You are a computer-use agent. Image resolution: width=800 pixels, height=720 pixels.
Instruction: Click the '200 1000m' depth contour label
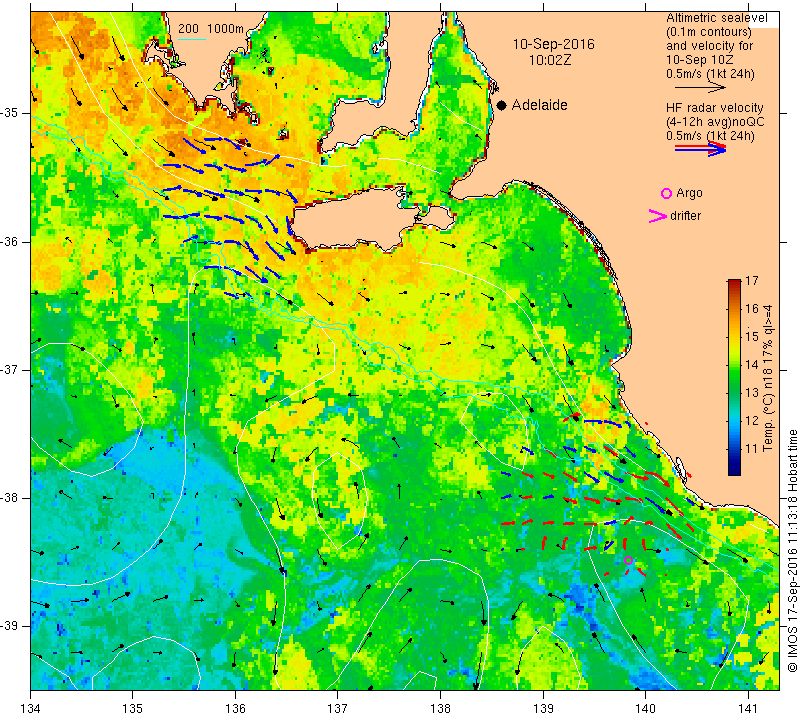tap(211, 29)
